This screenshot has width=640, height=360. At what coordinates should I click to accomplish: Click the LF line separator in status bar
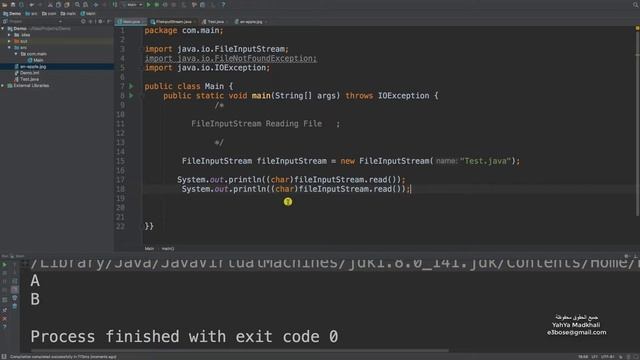click(x=594, y=357)
